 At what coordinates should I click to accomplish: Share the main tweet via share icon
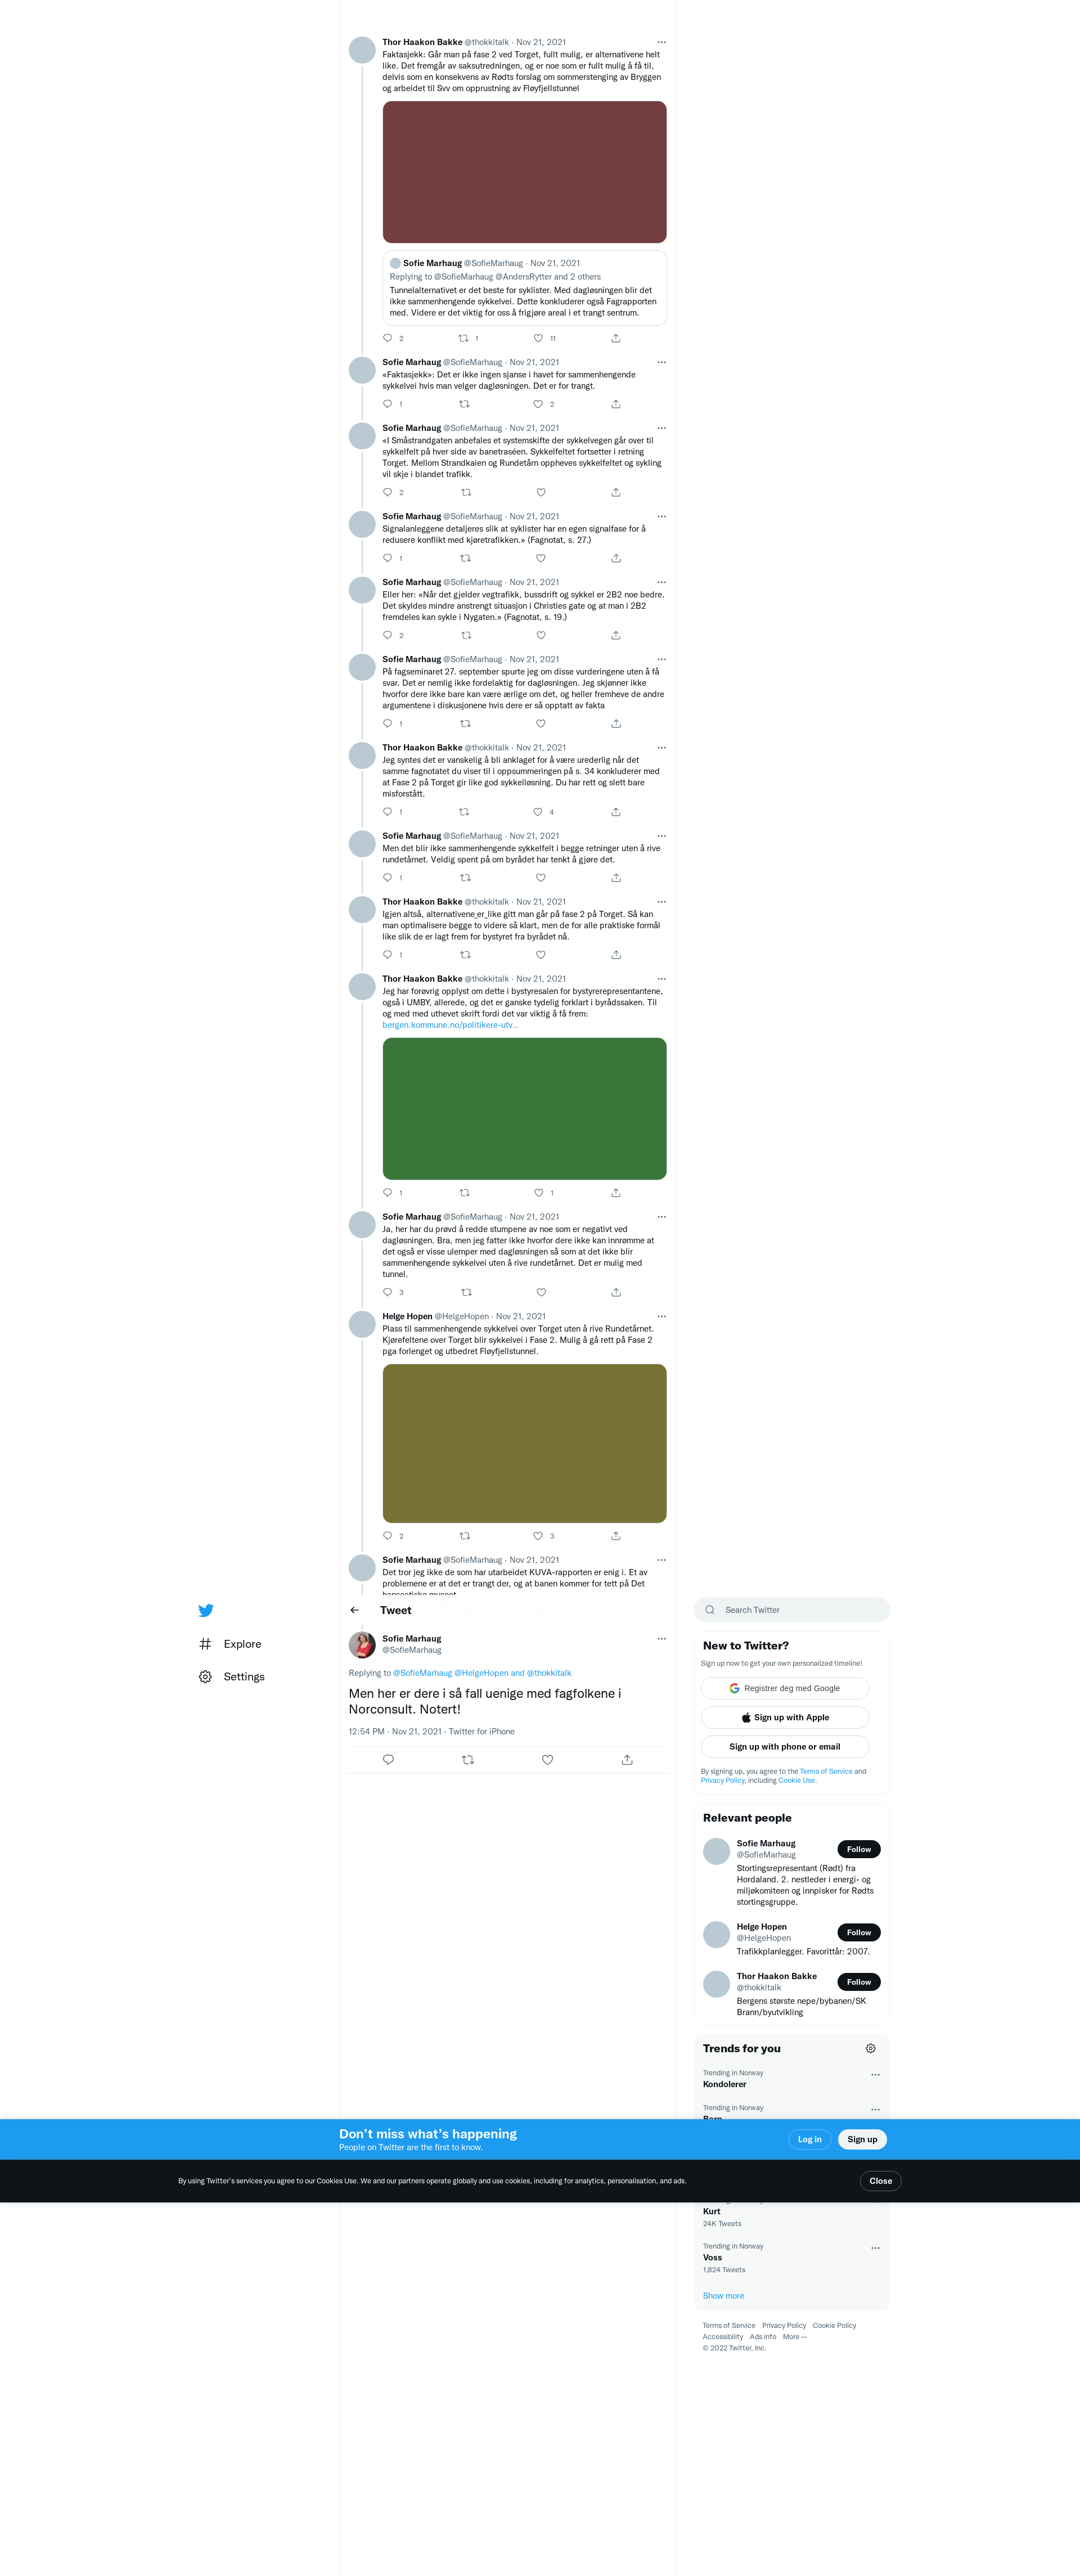click(627, 1760)
